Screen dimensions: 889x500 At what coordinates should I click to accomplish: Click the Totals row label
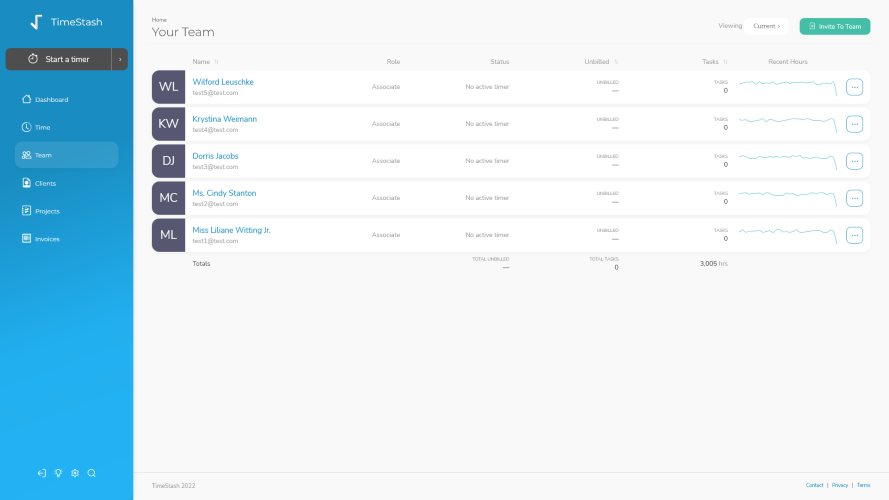[x=201, y=264]
